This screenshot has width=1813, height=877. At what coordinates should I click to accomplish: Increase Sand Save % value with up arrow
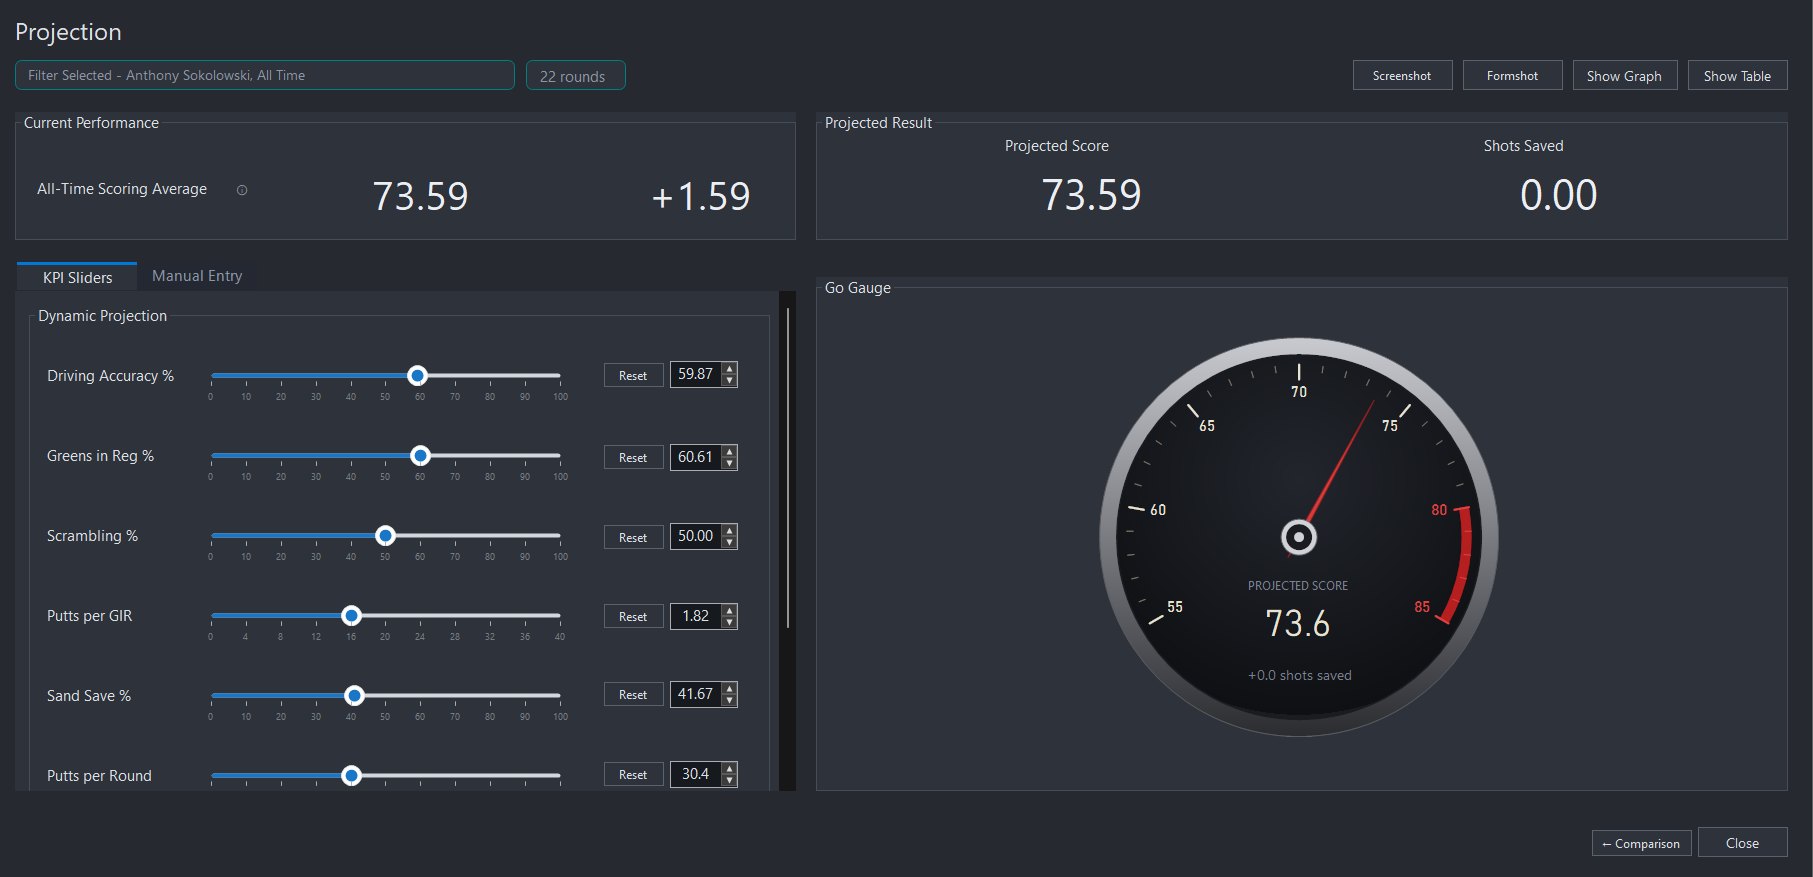point(730,689)
